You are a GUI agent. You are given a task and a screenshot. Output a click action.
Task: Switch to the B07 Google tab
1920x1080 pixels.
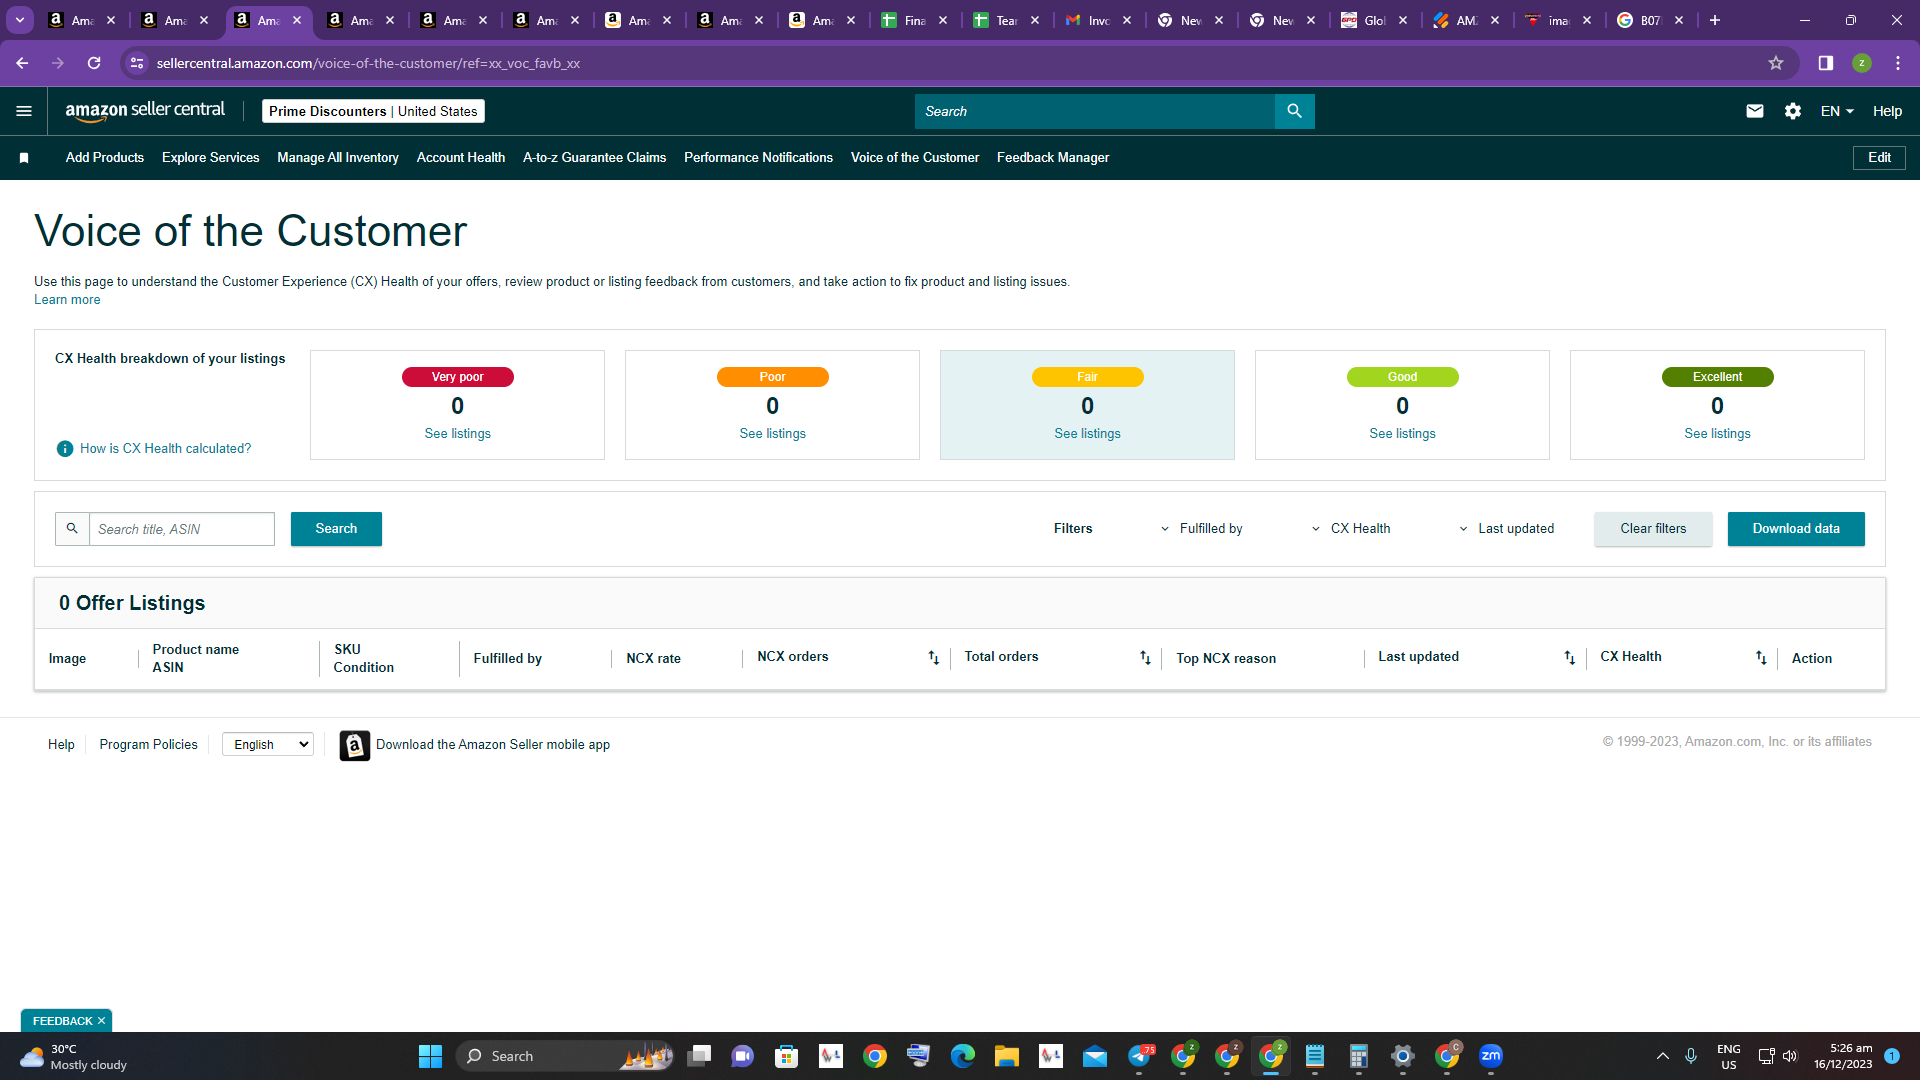click(1643, 20)
